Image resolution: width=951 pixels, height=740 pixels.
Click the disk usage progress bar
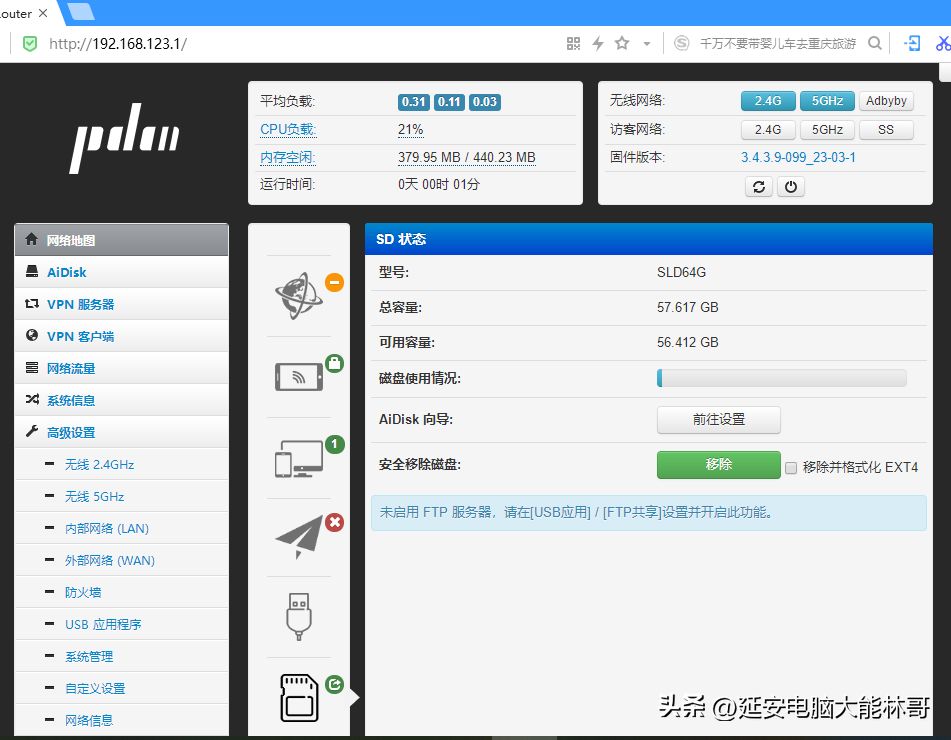(782, 378)
